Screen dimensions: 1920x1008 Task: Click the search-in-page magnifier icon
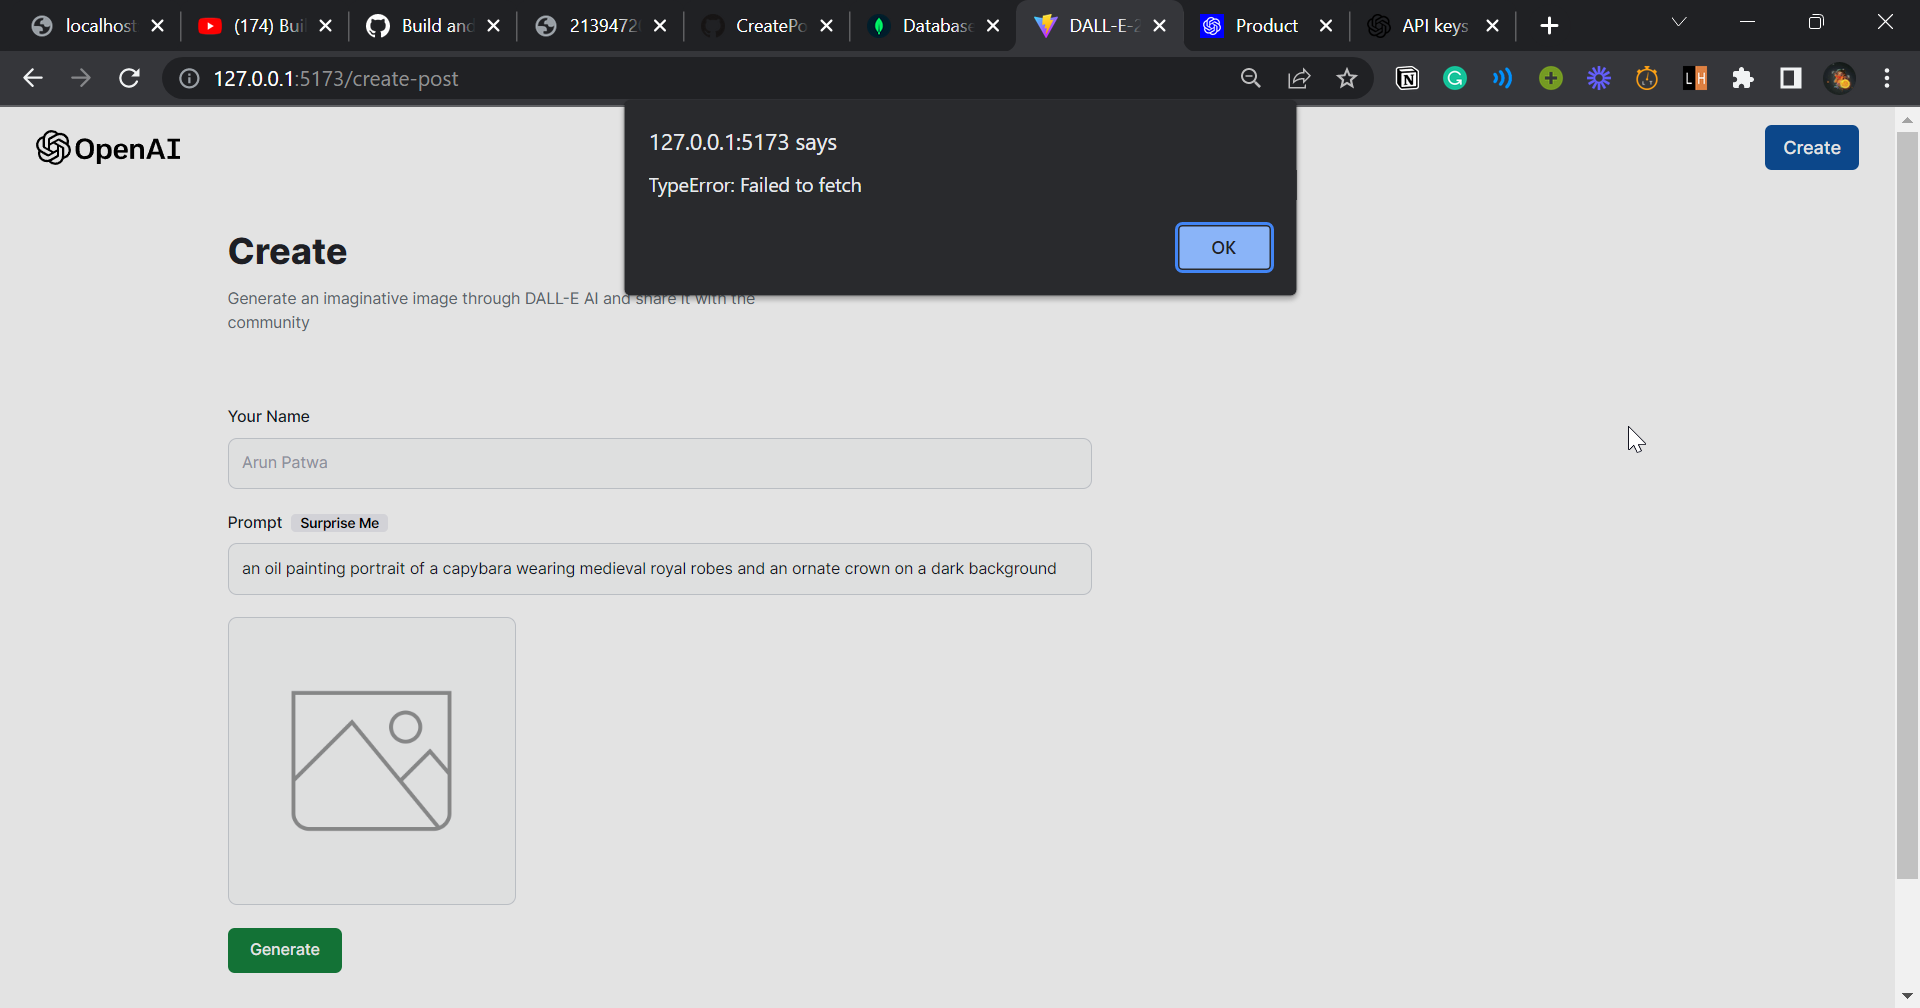click(1251, 78)
